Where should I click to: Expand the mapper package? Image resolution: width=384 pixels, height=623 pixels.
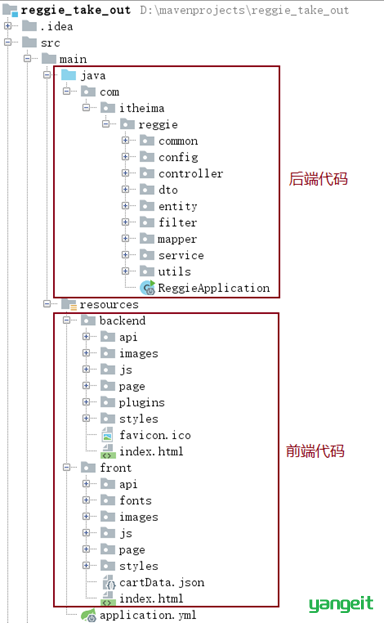[x=125, y=238]
